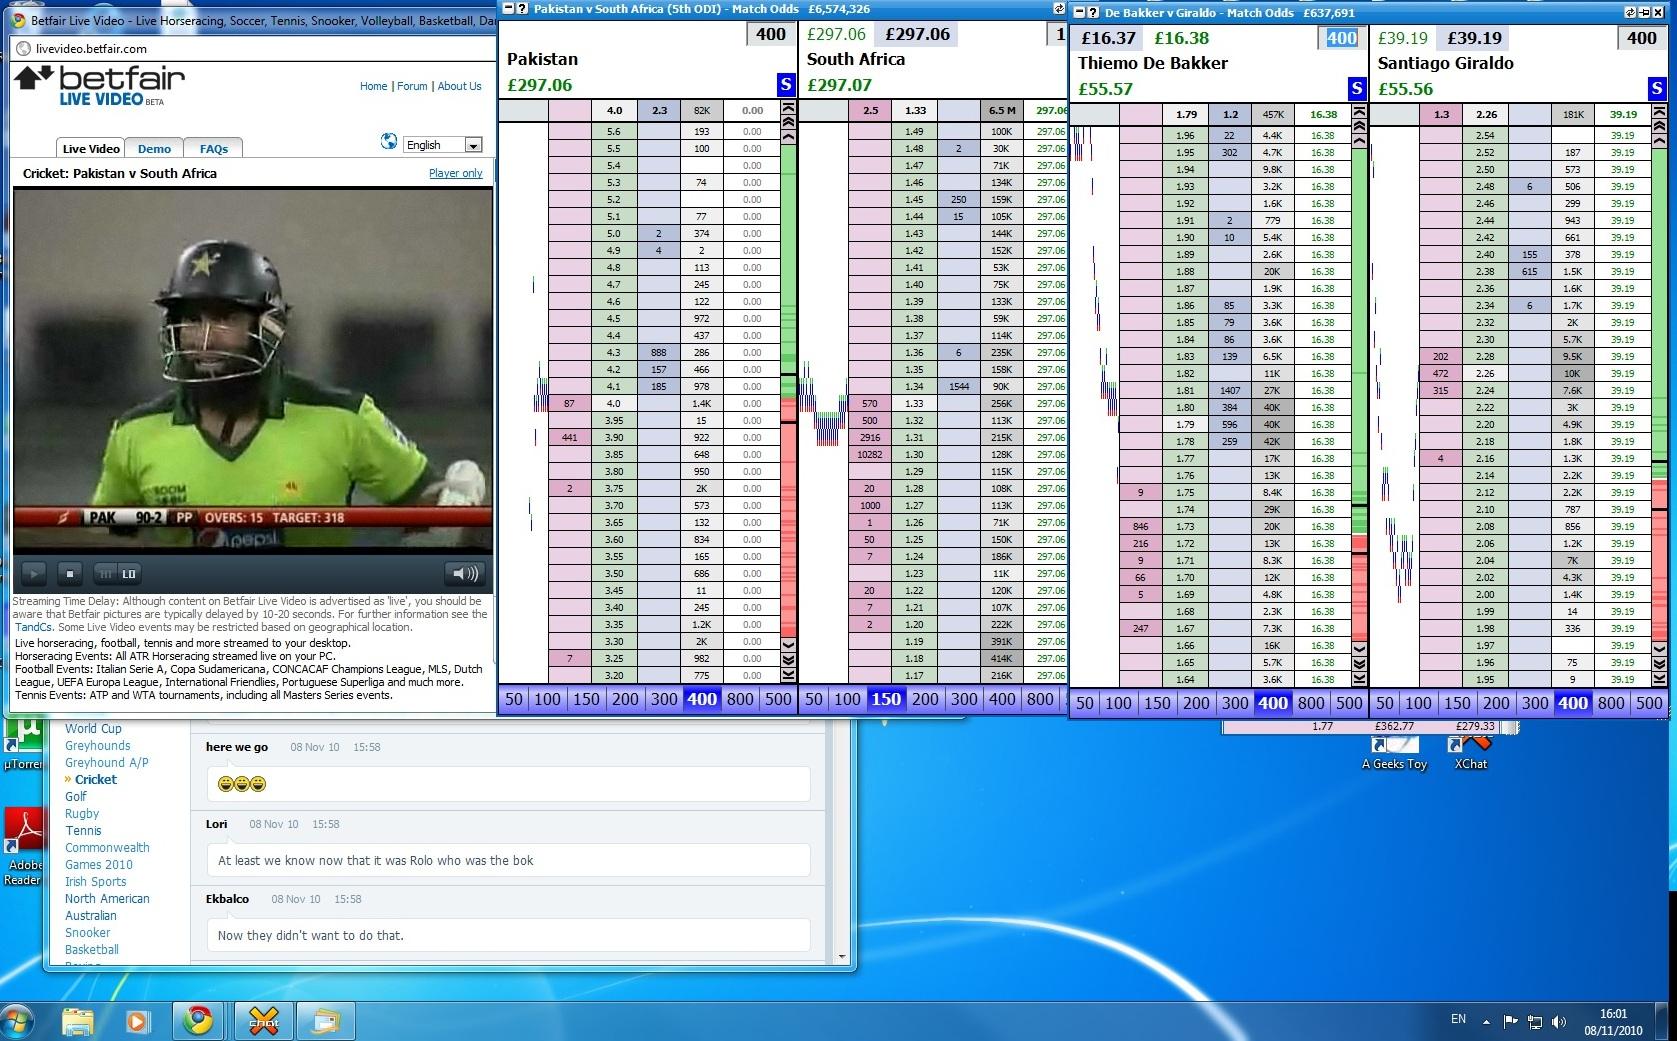Switch video quality with the LO button
1677x1041 pixels.
coord(129,573)
